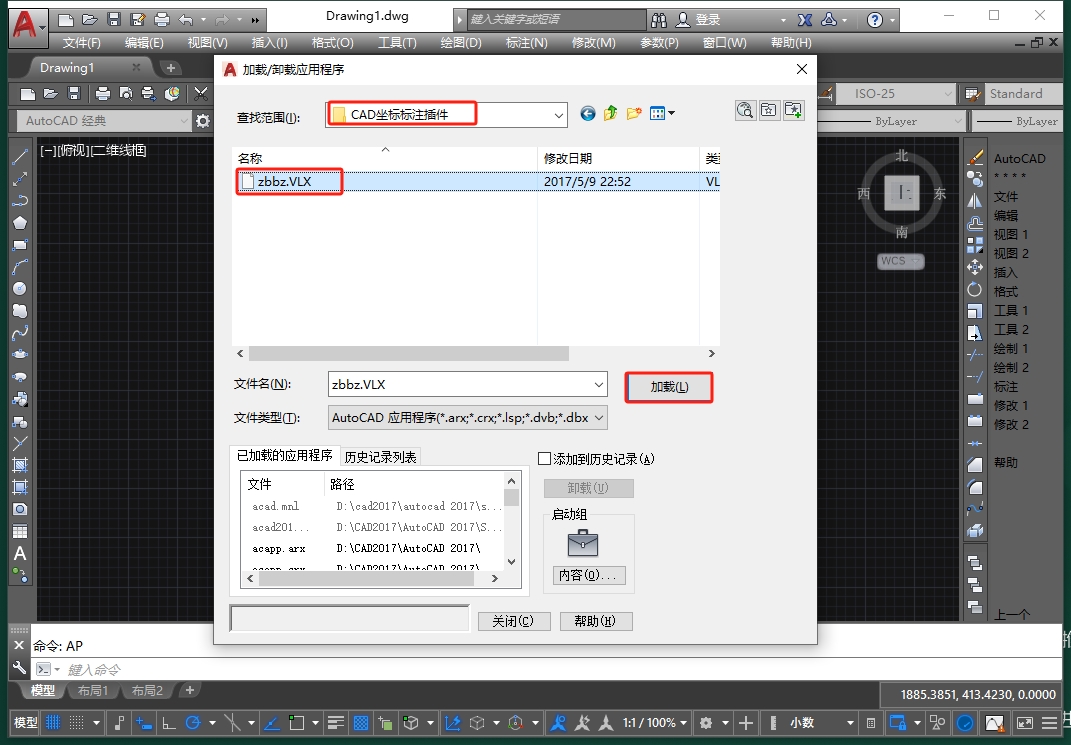Open the WCS dropdown under the ViewCube

point(900,261)
